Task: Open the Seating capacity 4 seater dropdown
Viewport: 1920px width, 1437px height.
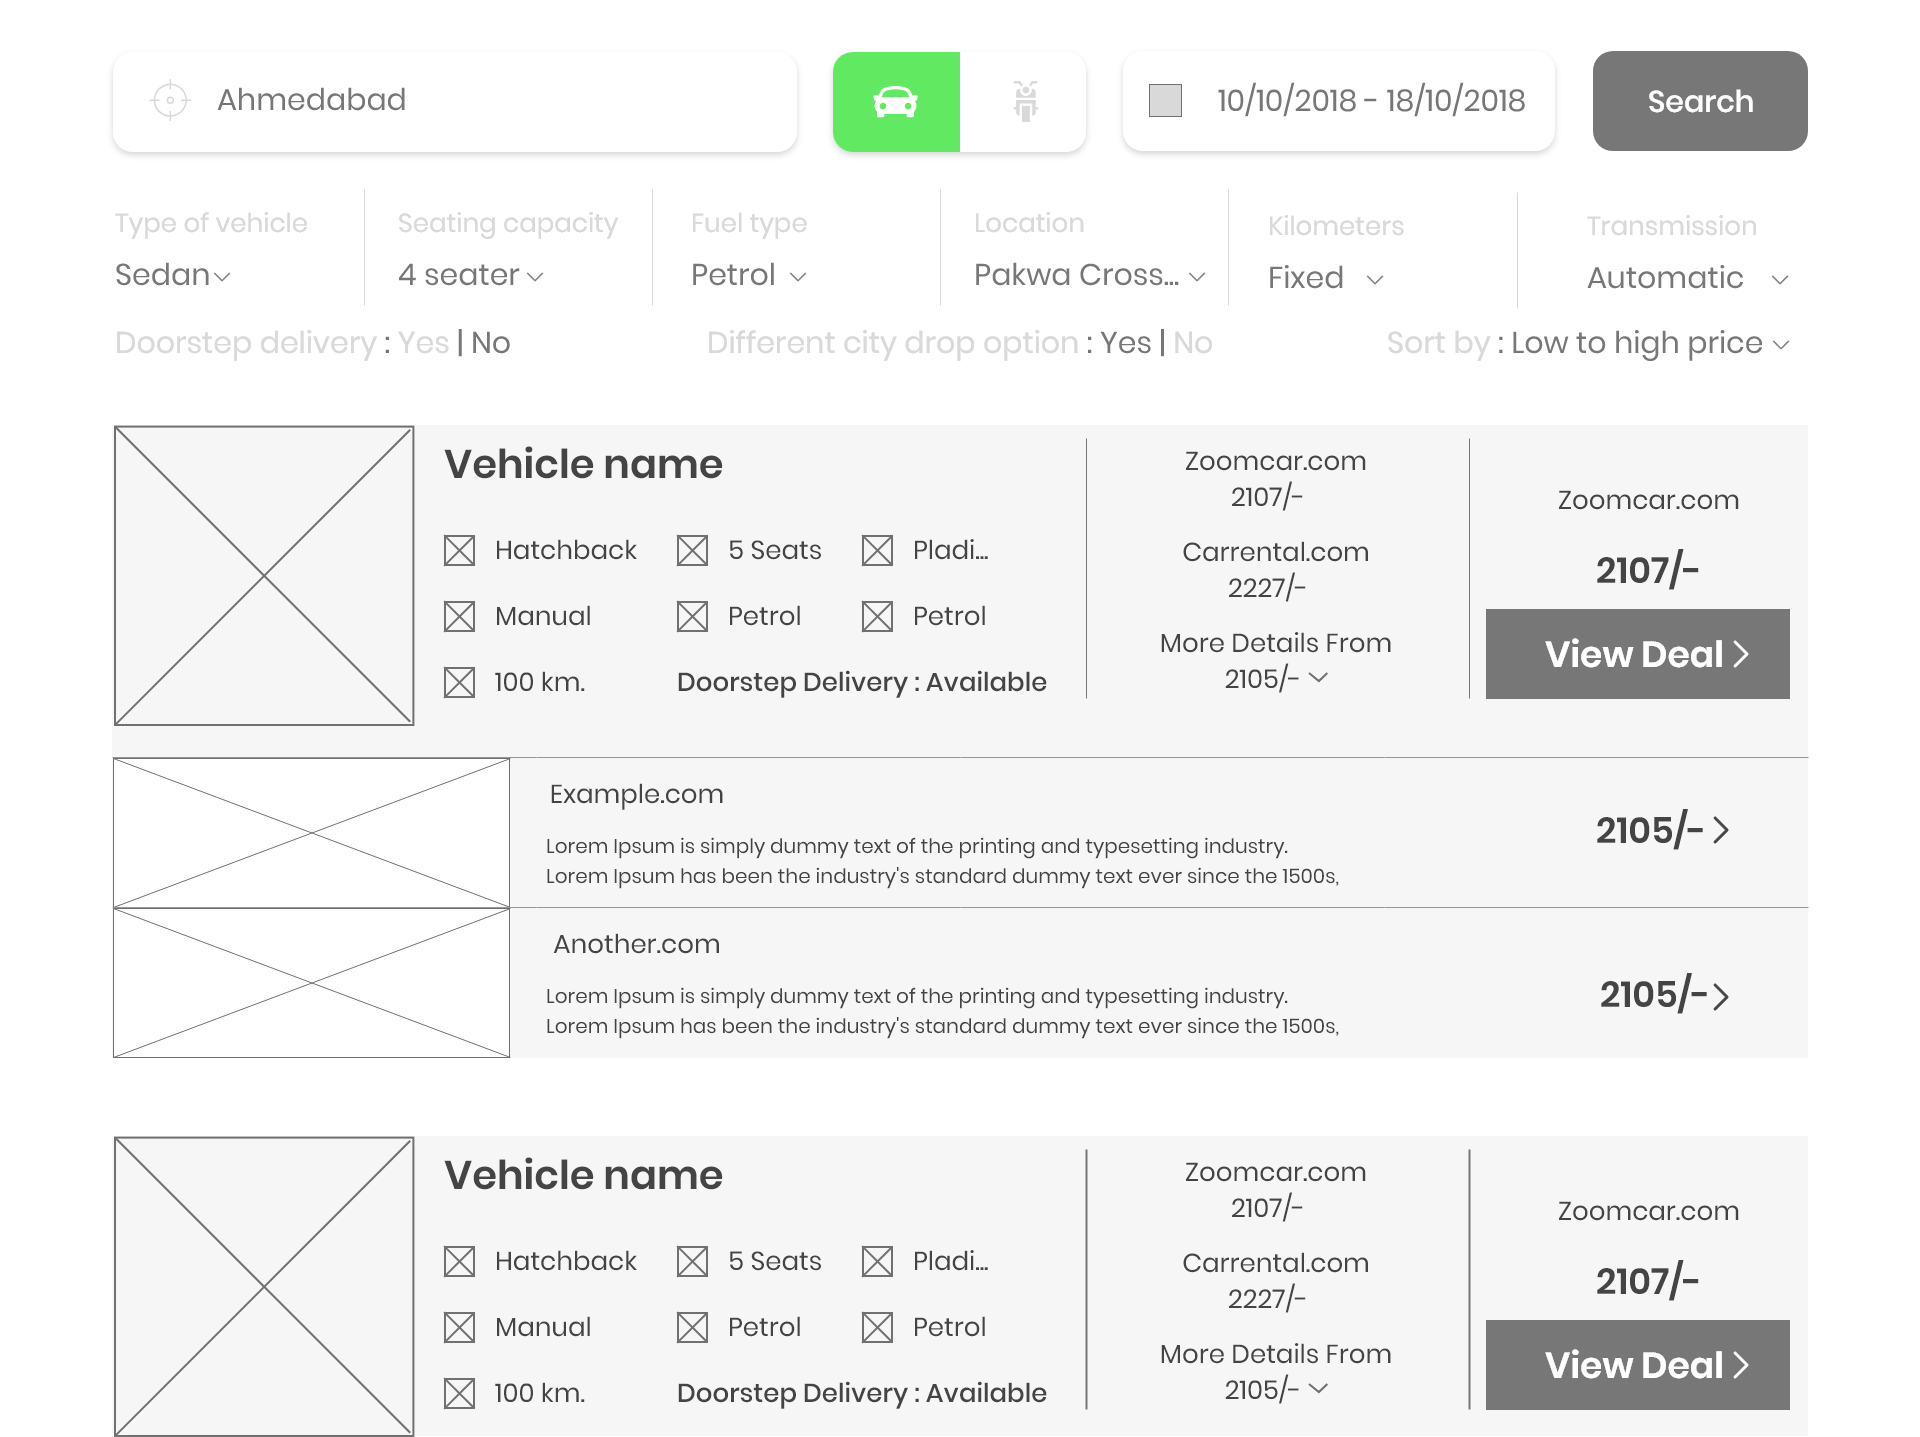Action: 471,274
